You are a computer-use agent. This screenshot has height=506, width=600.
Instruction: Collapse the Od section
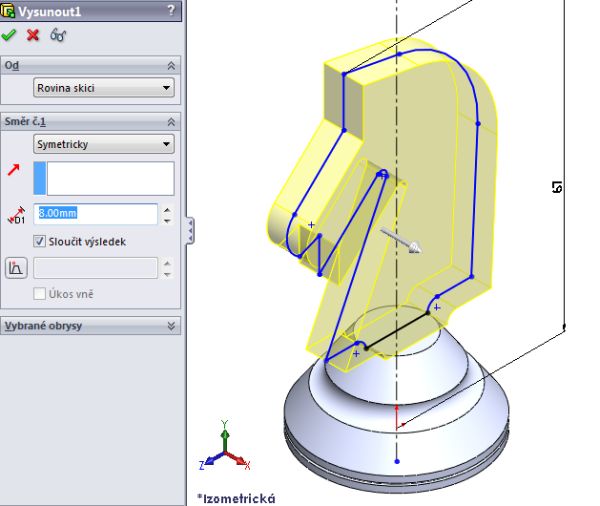click(x=171, y=65)
